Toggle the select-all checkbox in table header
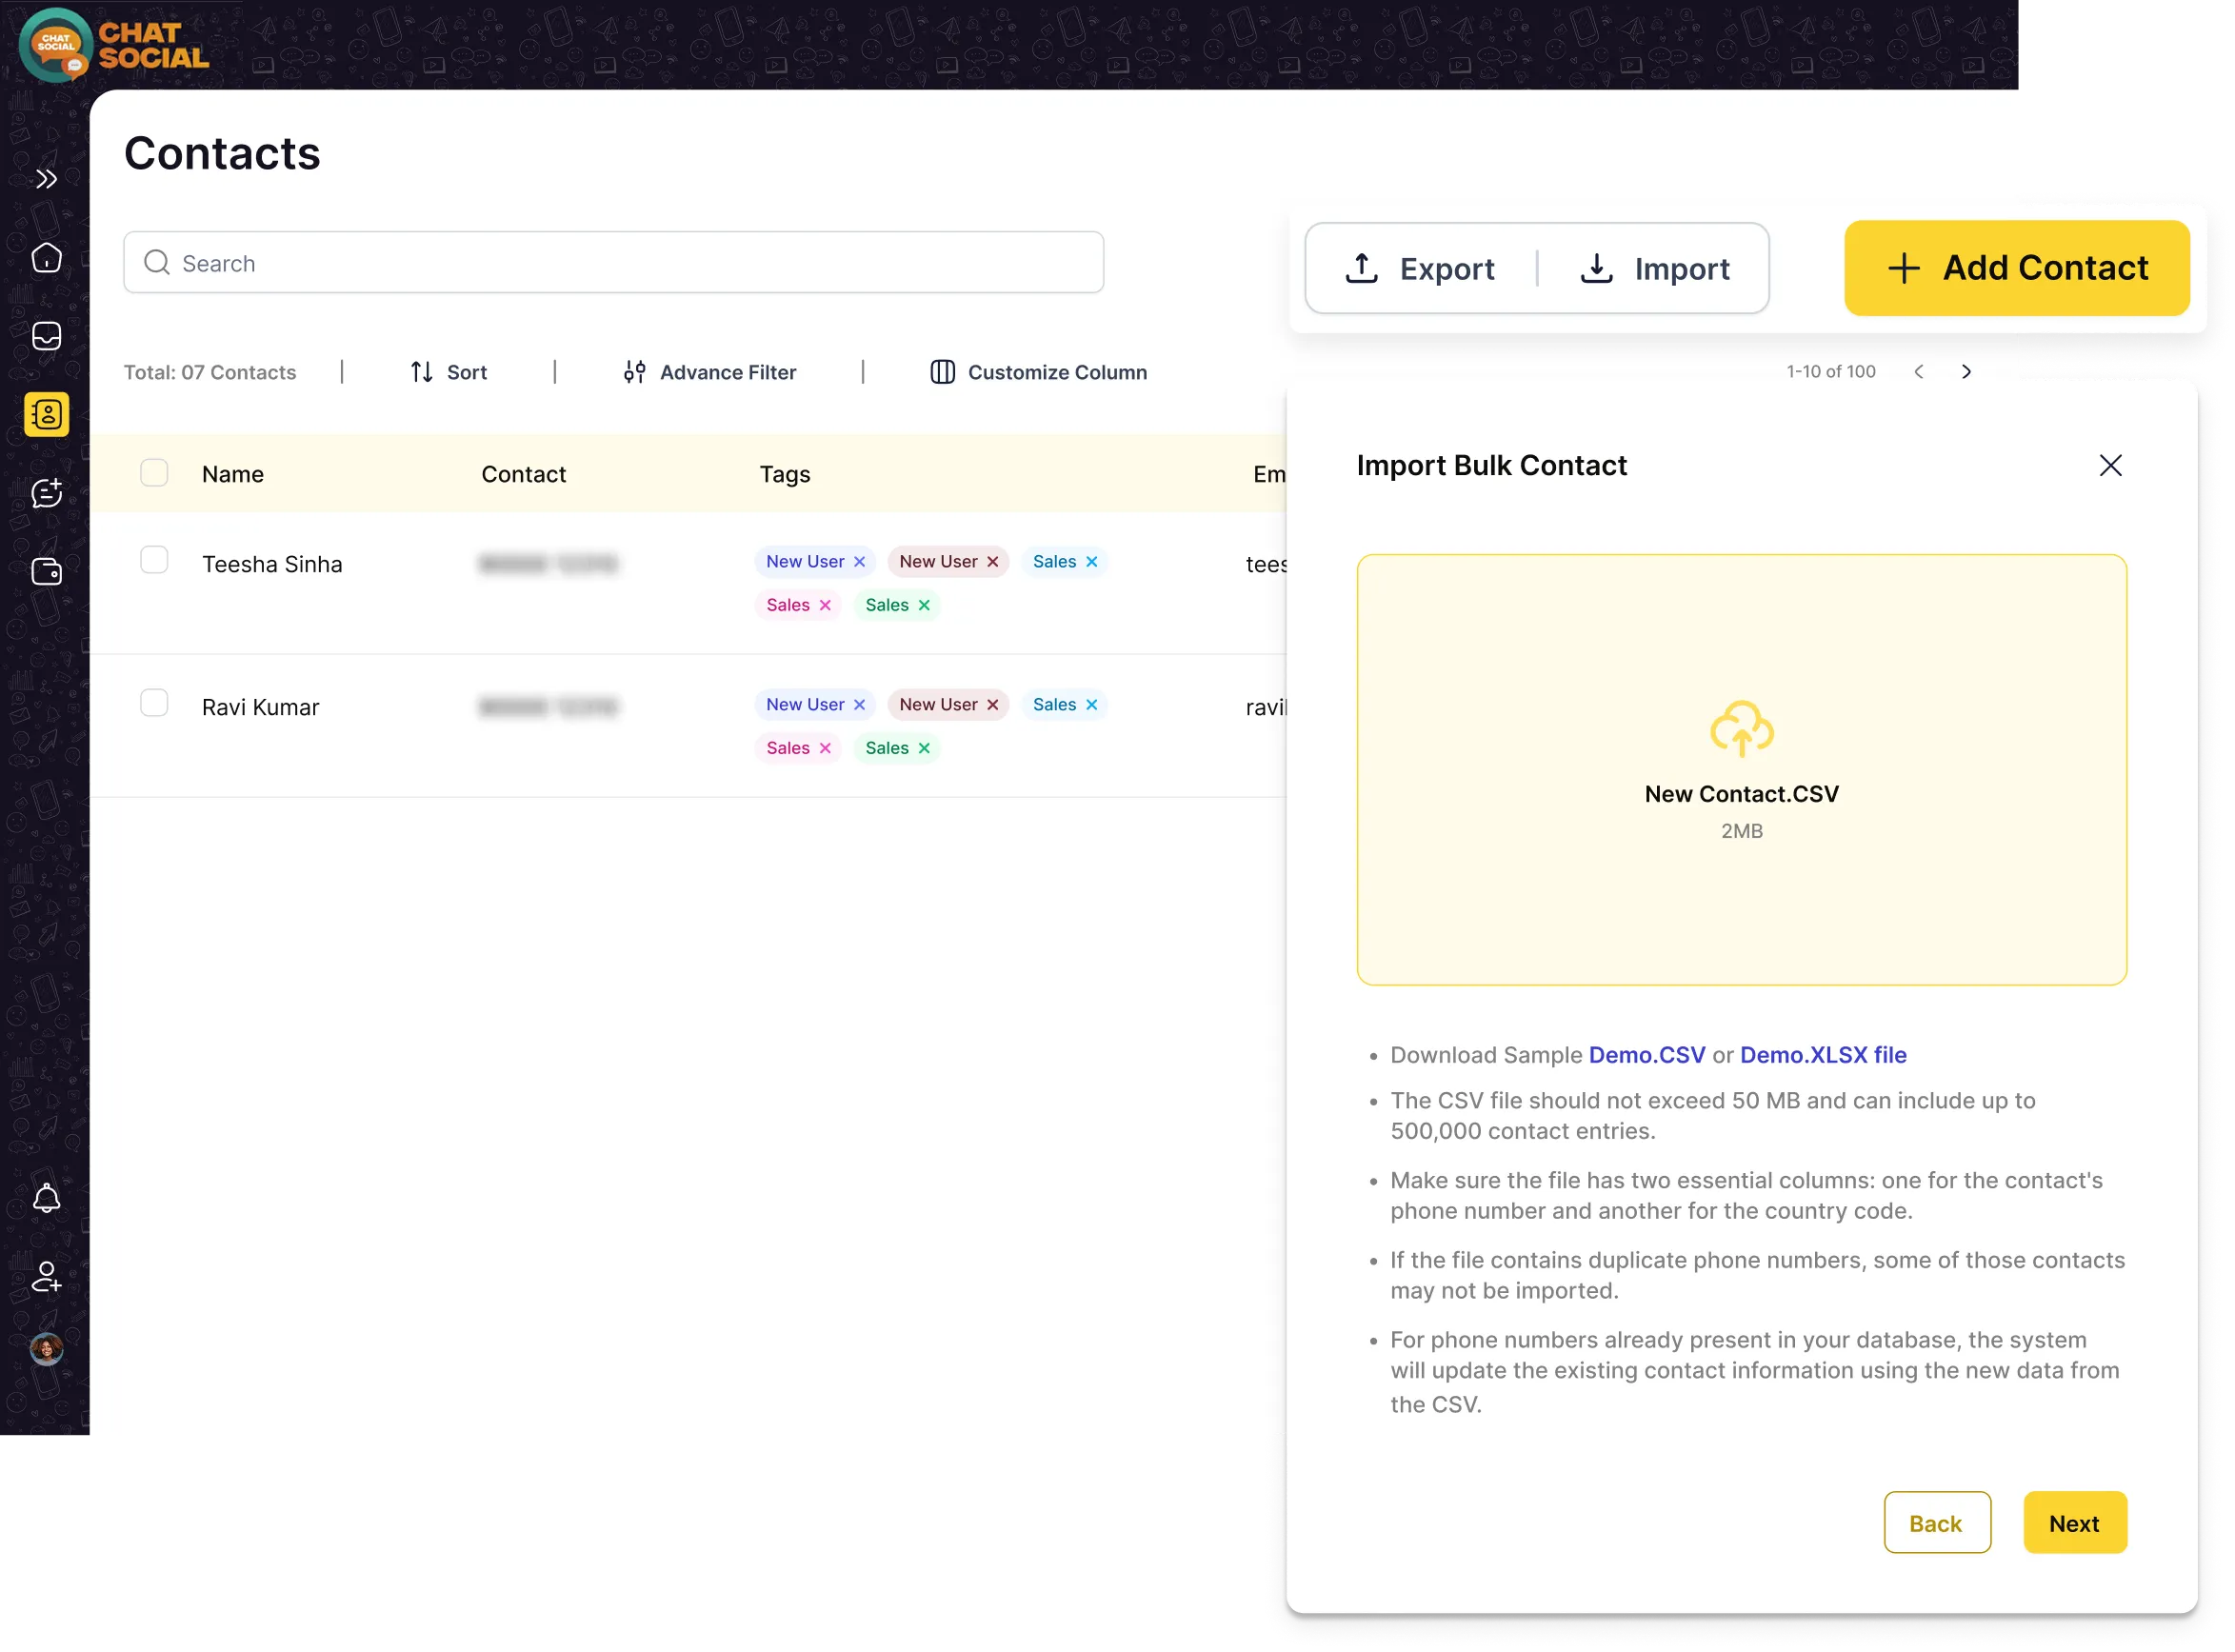2235x1652 pixels. point(154,472)
